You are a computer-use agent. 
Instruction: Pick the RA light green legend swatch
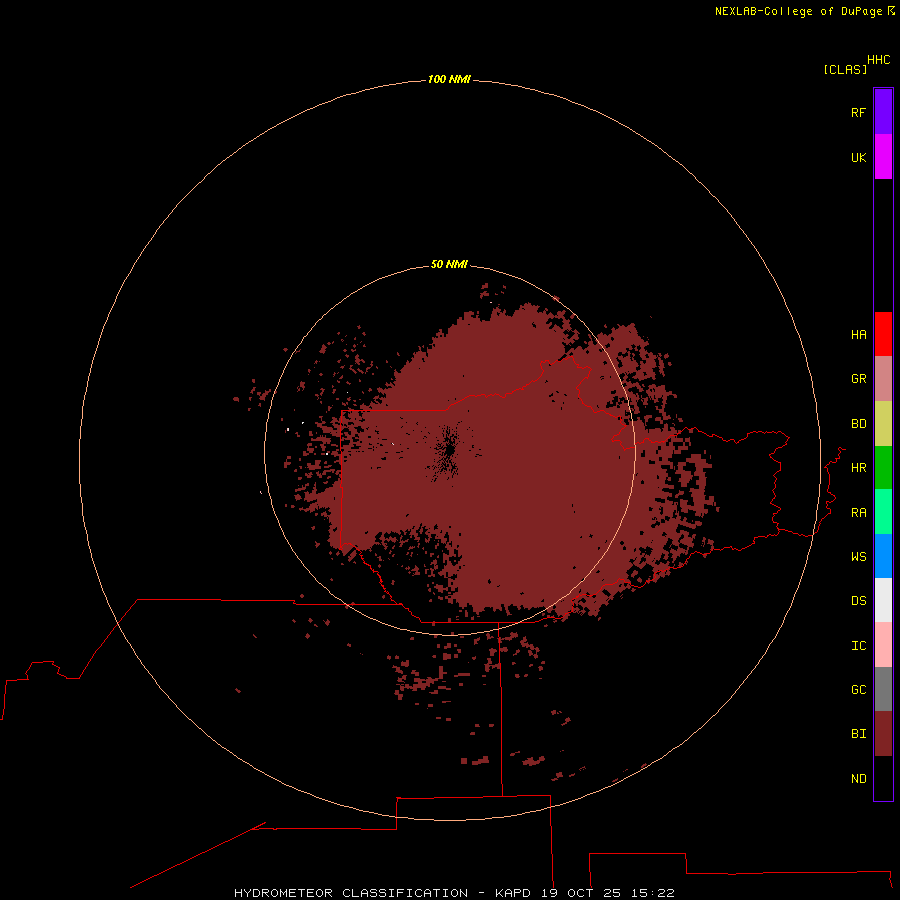point(883,512)
